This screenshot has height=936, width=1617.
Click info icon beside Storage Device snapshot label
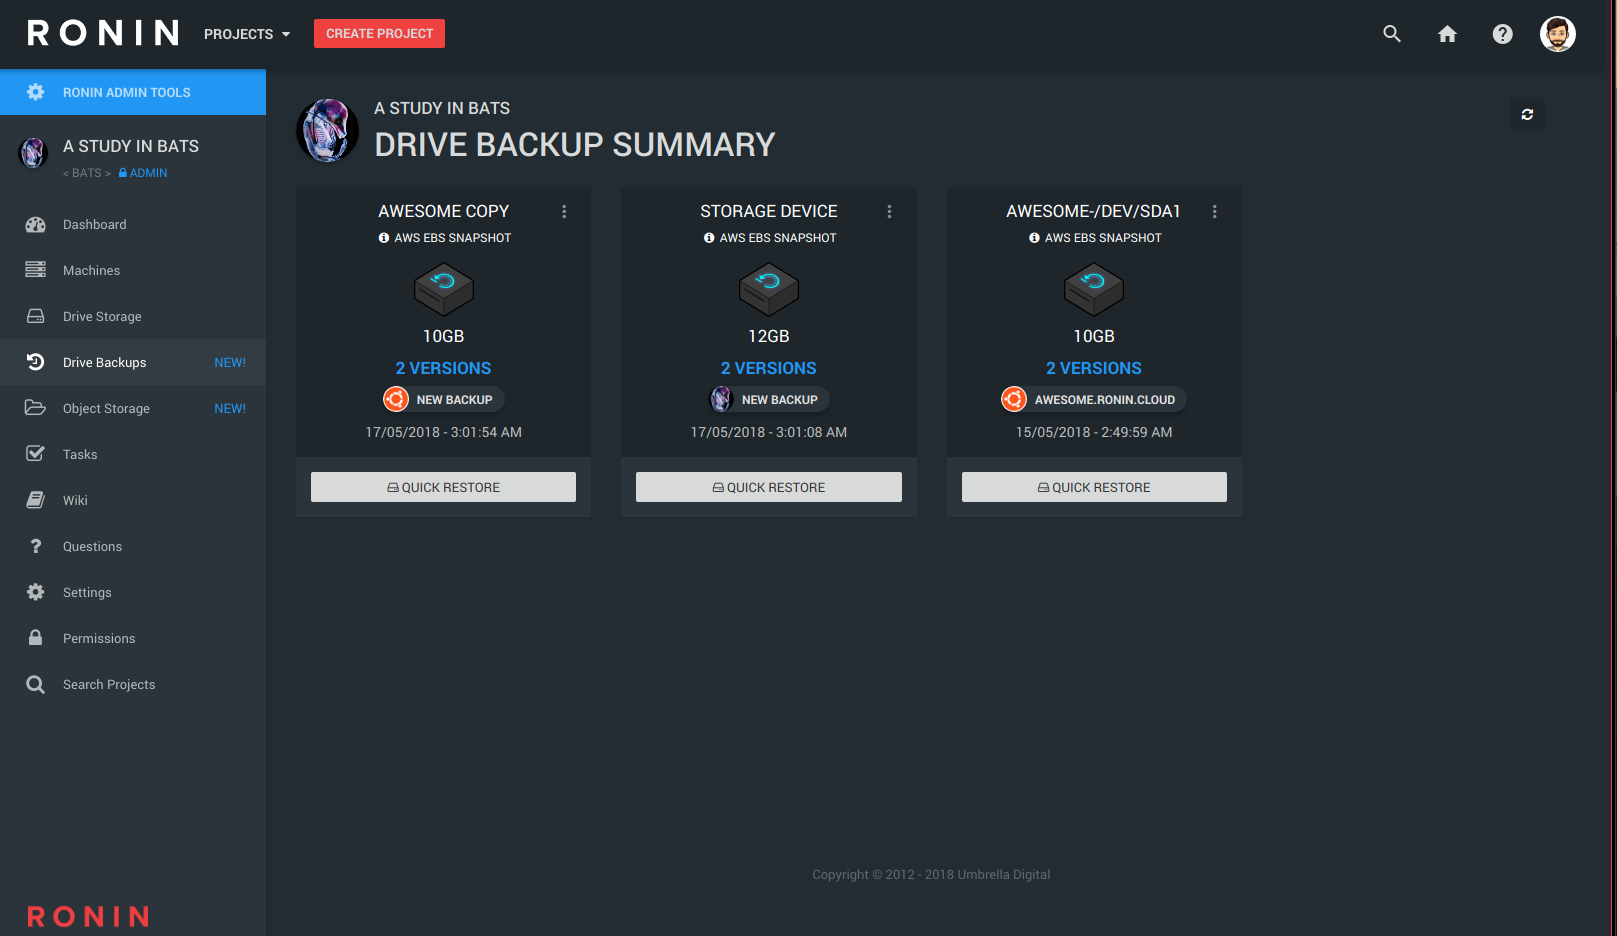point(709,238)
